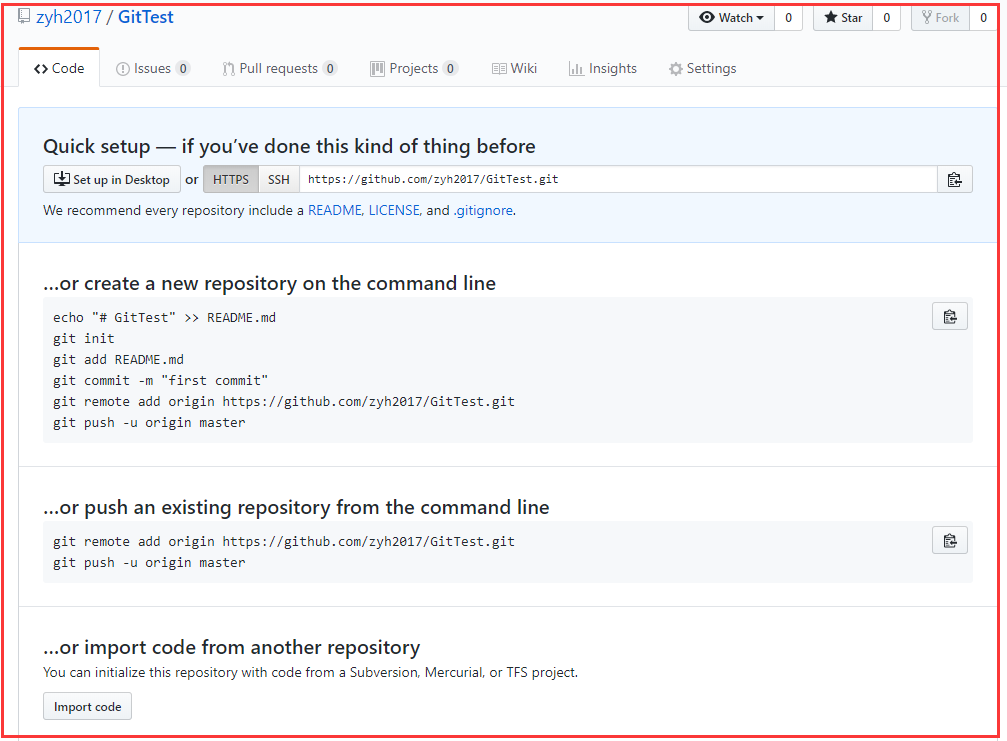Viewport: 1007px width, 741px height.
Task: Click the watcher count next to Watch
Action: [788, 18]
